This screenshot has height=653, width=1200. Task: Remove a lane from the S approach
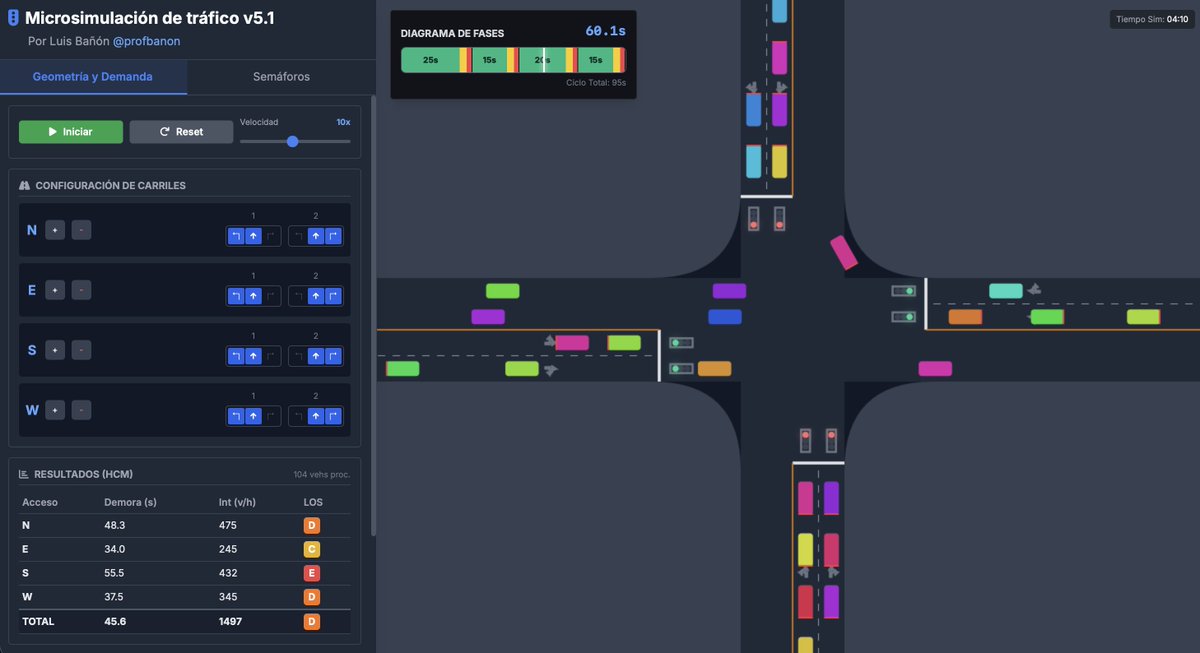click(82, 350)
